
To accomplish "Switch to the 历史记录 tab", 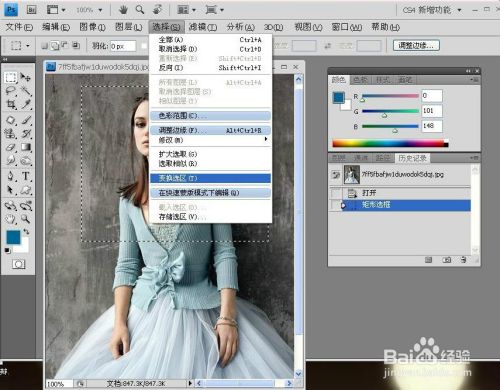I will (x=413, y=158).
